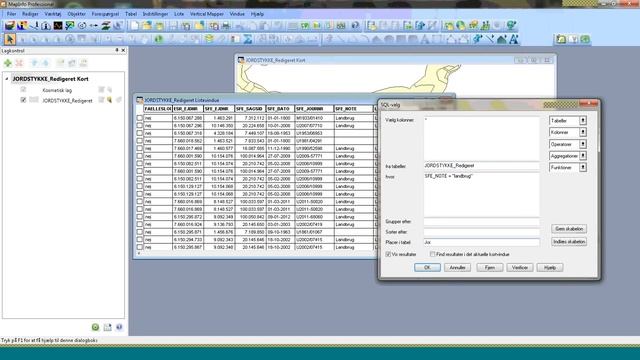Click the Open folder icon in toolbar

(x=147, y=26)
